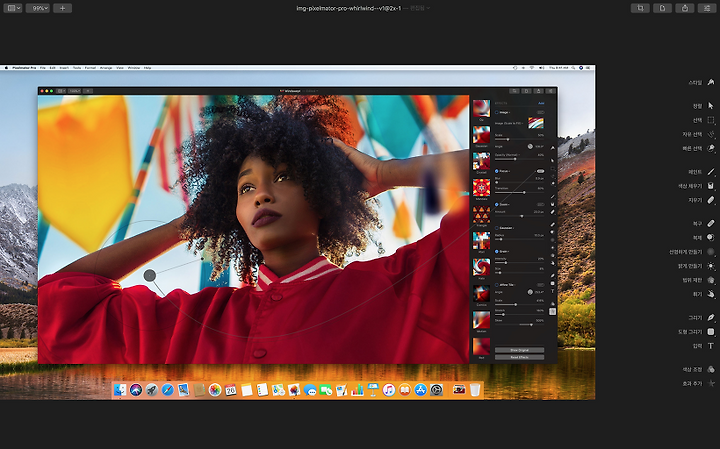Select the 스타일 (Style) tool icon

click(x=711, y=82)
